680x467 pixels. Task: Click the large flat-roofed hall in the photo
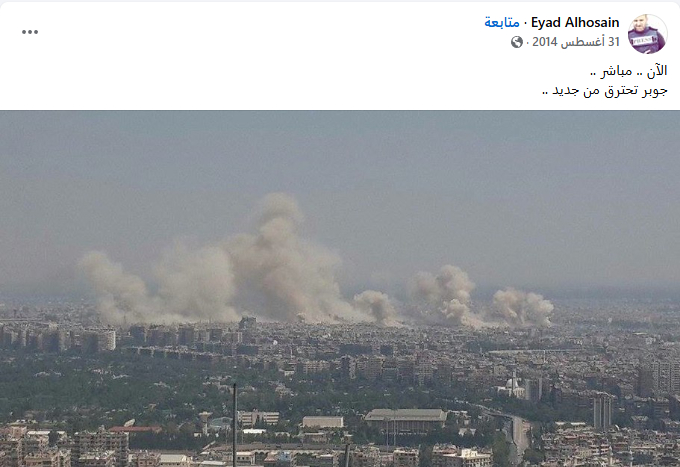(406, 421)
